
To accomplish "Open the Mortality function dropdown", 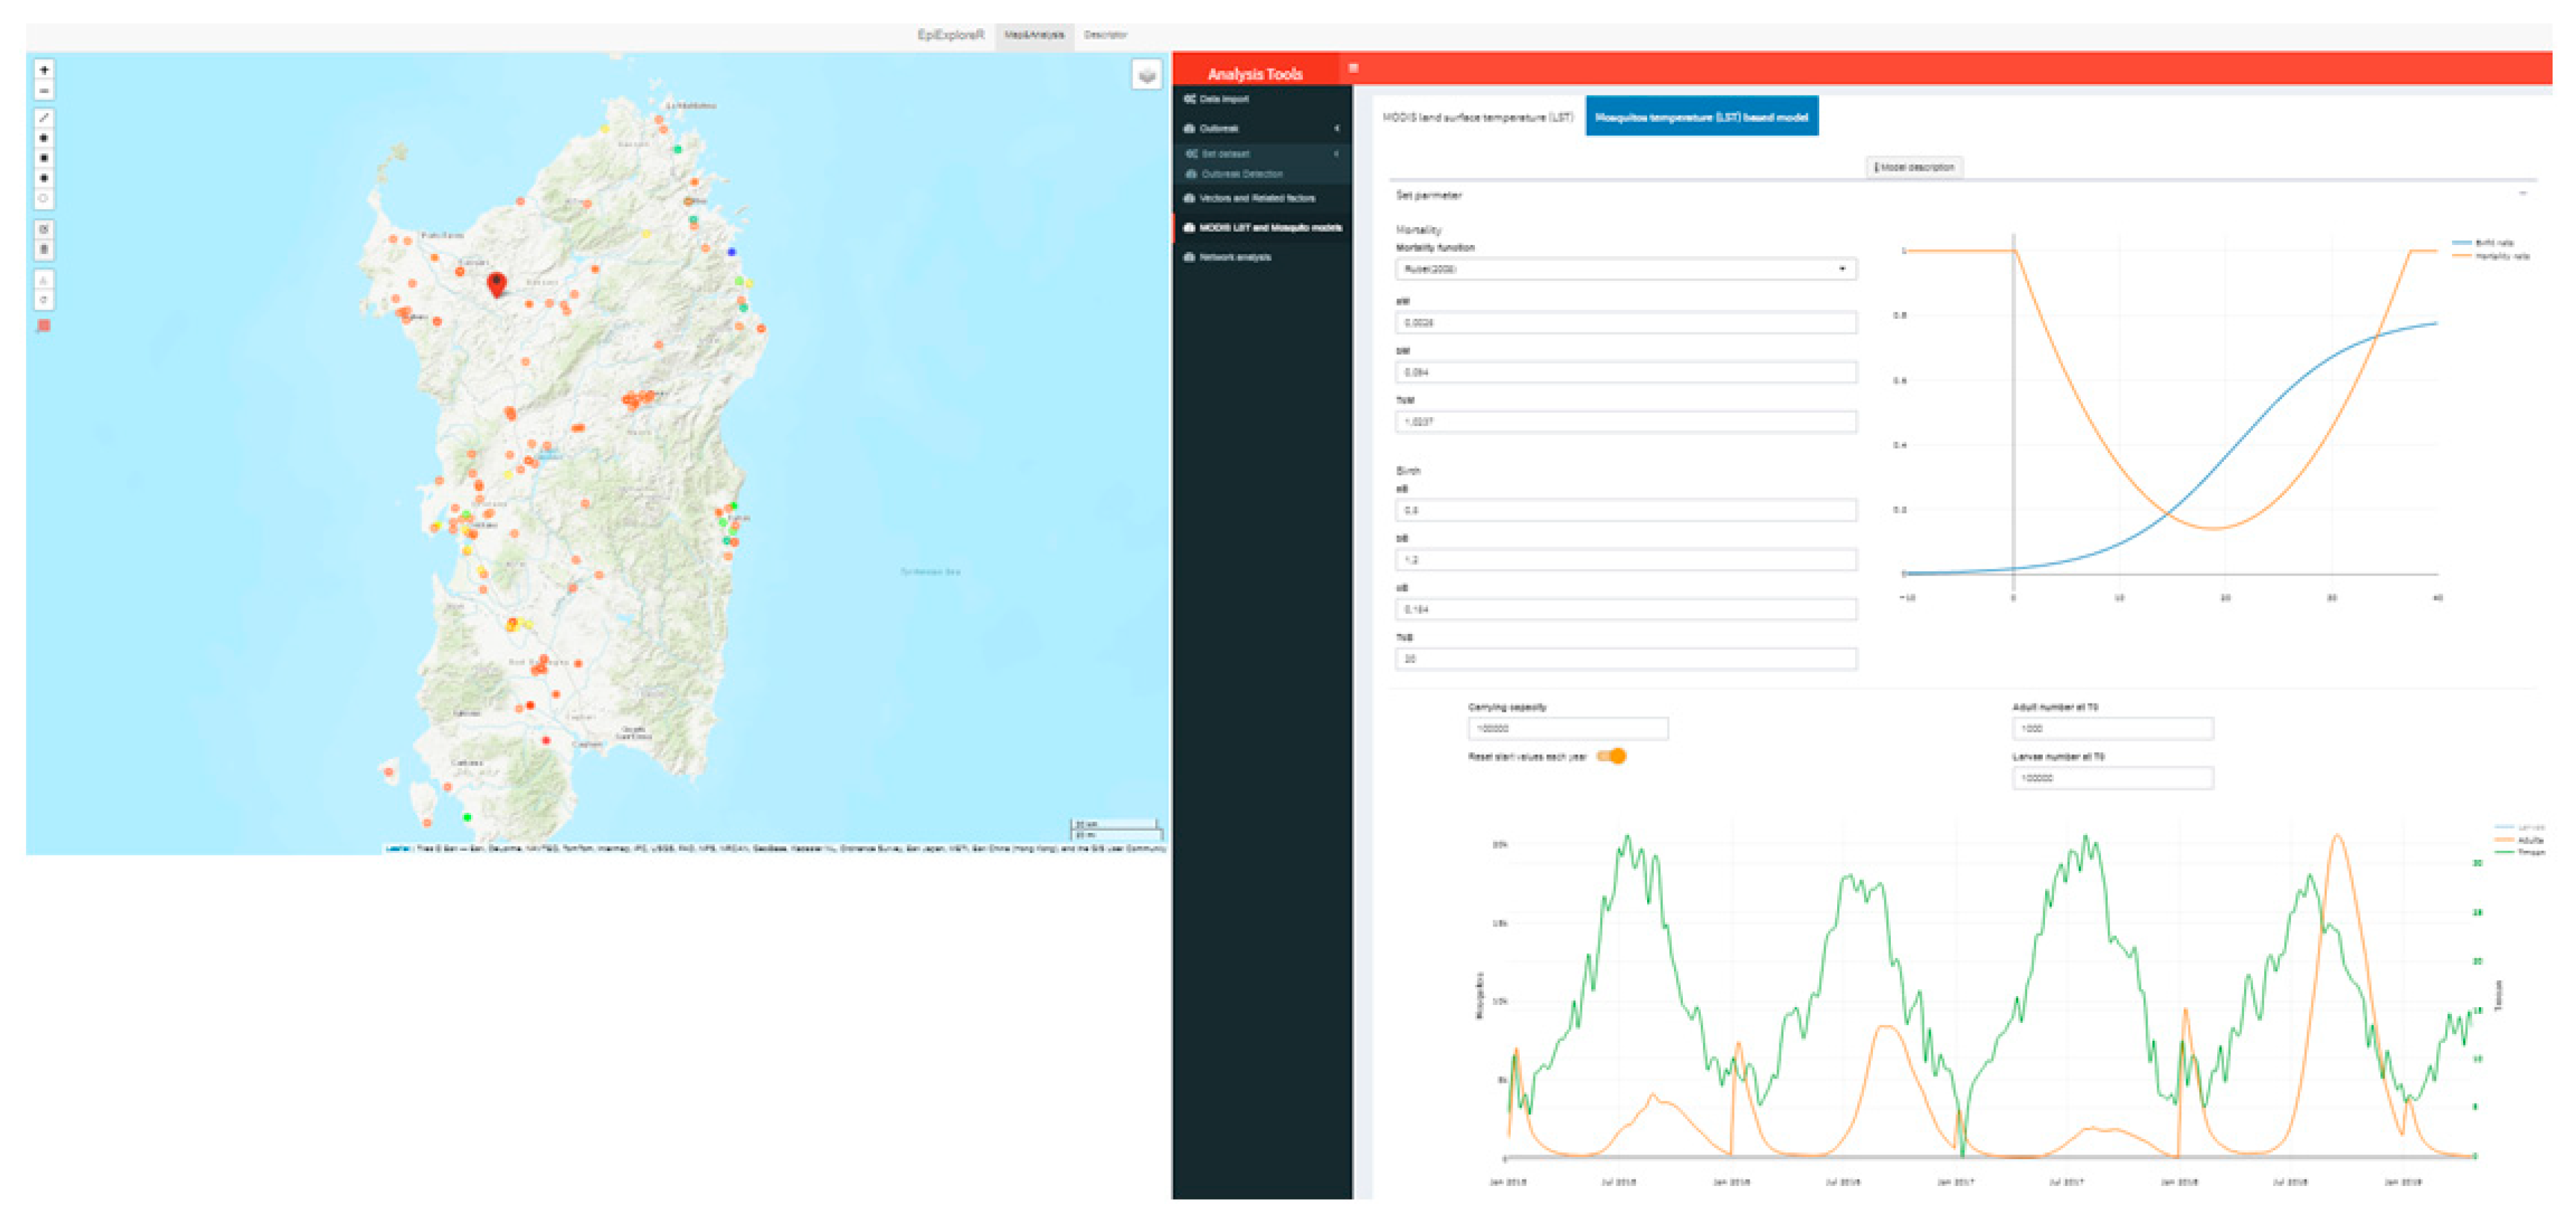I will pos(1626,269).
